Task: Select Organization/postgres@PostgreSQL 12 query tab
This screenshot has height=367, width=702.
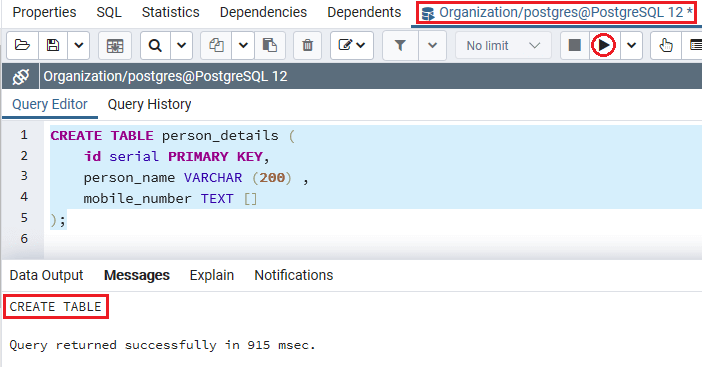Action: 556,13
